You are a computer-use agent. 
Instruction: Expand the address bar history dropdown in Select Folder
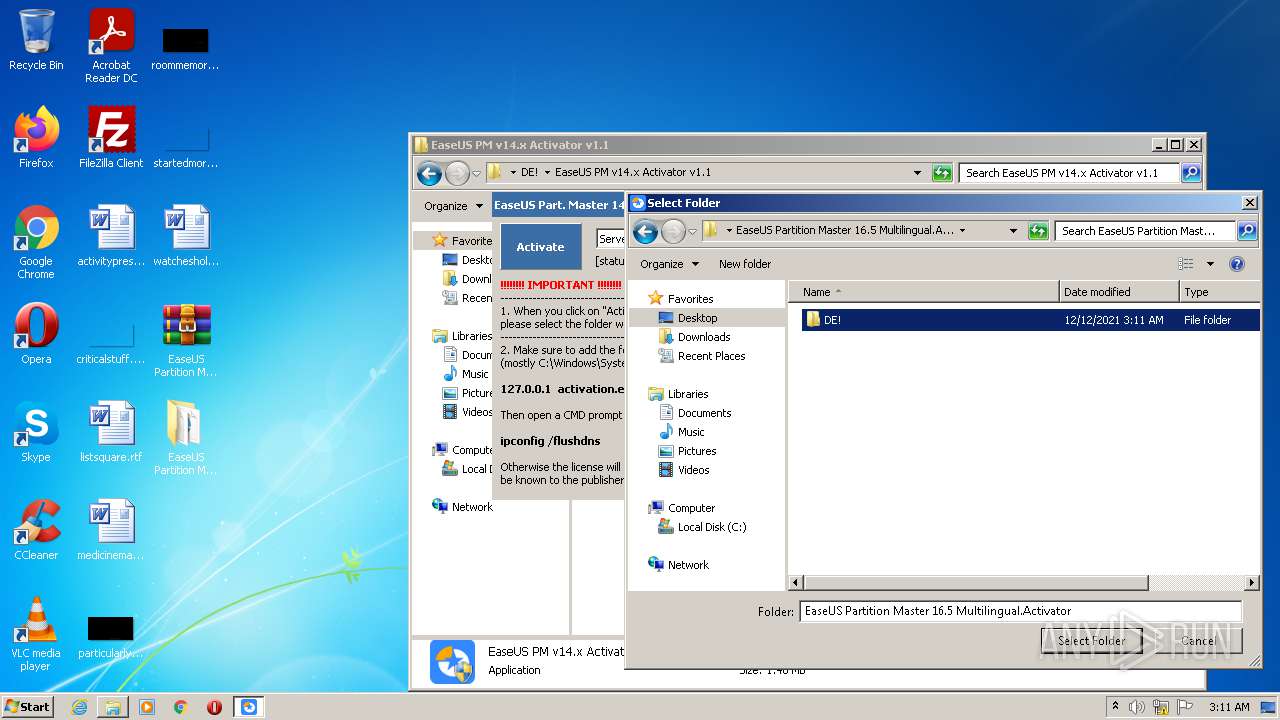[x=1013, y=231]
